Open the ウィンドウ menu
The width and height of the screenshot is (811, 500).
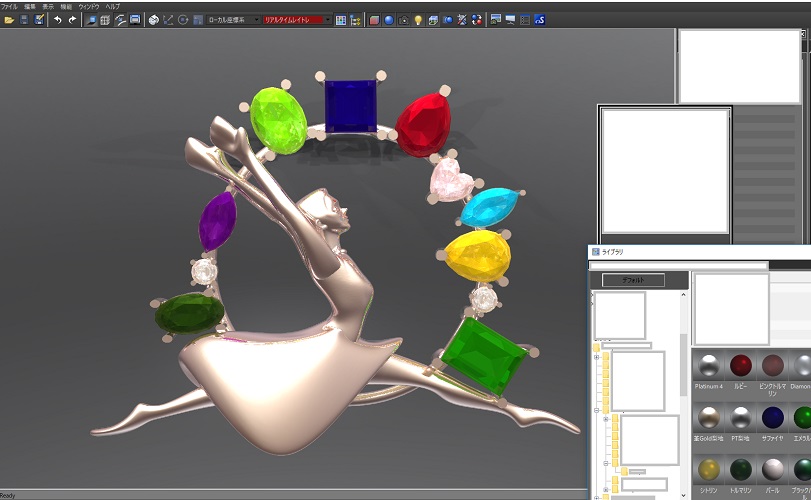(88, 6)
